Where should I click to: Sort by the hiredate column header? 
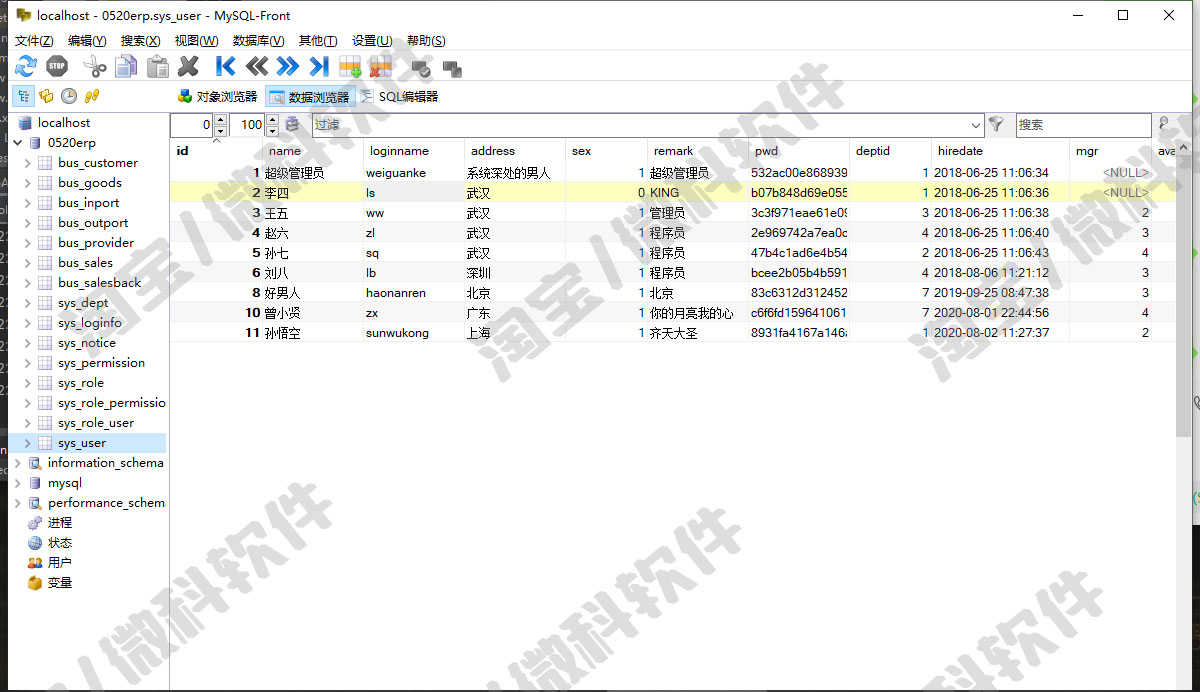(1001, 151)
